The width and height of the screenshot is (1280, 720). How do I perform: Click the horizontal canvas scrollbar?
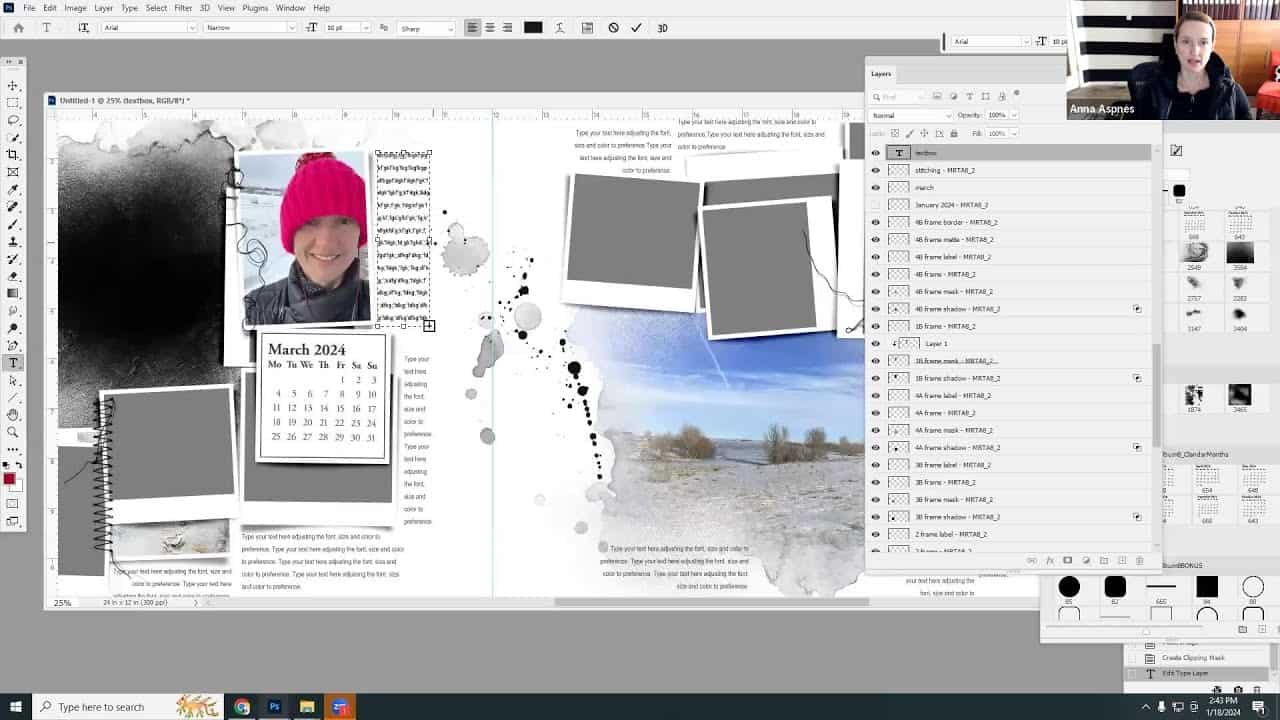pyautogui.click(x=711, y=603)
